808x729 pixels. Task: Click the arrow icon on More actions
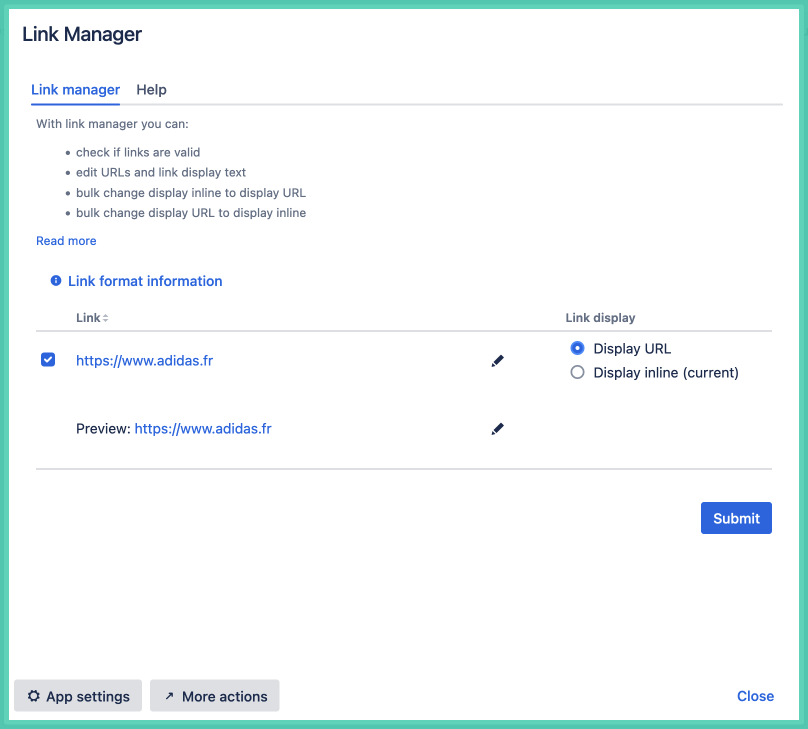pyautogui.click(x=169, y=696)
